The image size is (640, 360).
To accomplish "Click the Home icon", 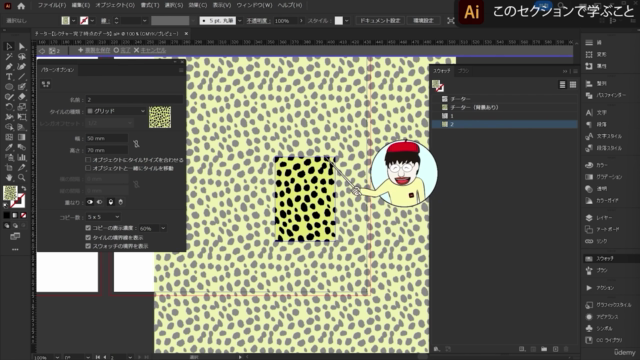I will click(x=21, y=6).
